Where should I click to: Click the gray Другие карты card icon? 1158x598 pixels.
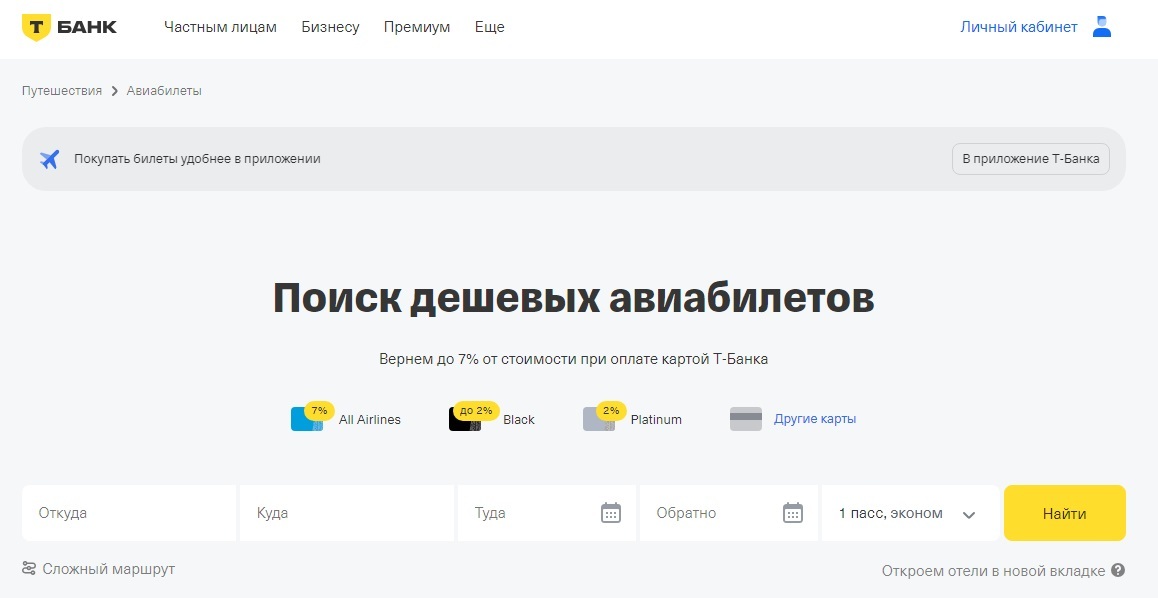pos(746,419)
